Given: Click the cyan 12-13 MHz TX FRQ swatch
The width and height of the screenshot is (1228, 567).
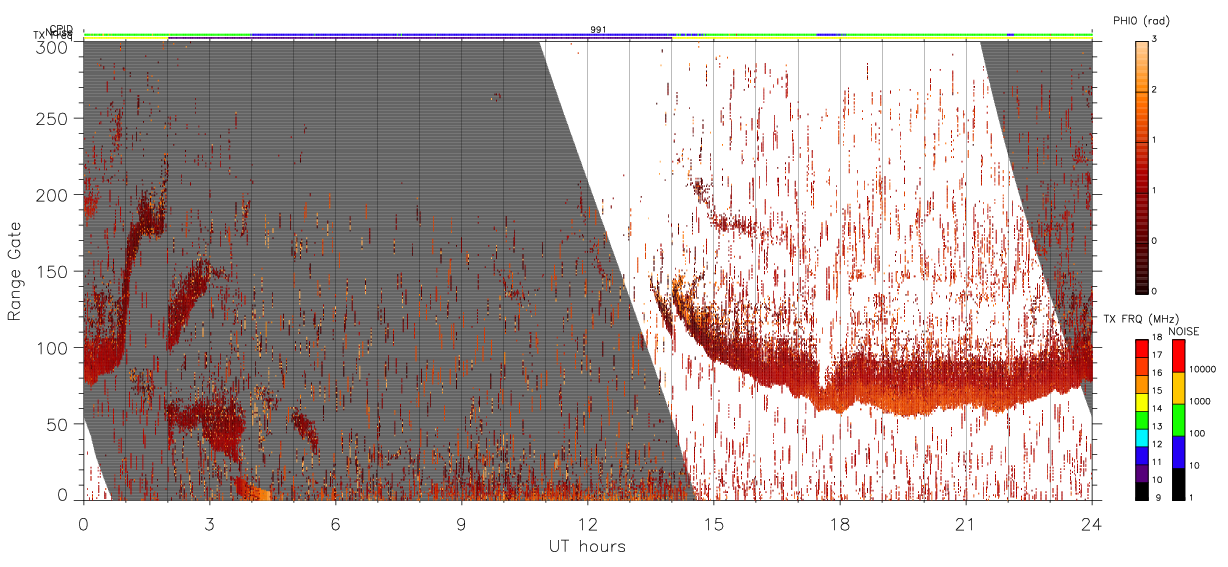Looking at the screenshot, I should pyautogui.click(x=1142, y=438).
